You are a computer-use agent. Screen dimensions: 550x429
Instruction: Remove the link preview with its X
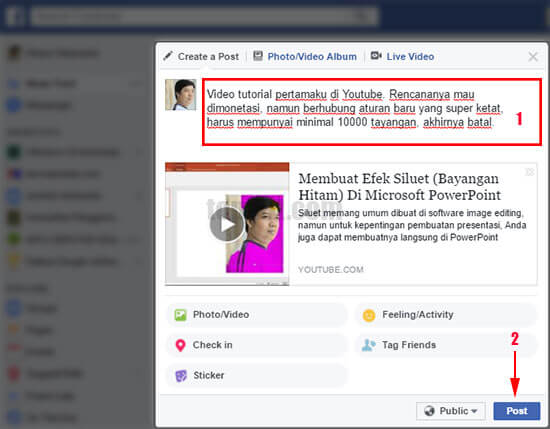pyautogui.click(x=529, y=172)
